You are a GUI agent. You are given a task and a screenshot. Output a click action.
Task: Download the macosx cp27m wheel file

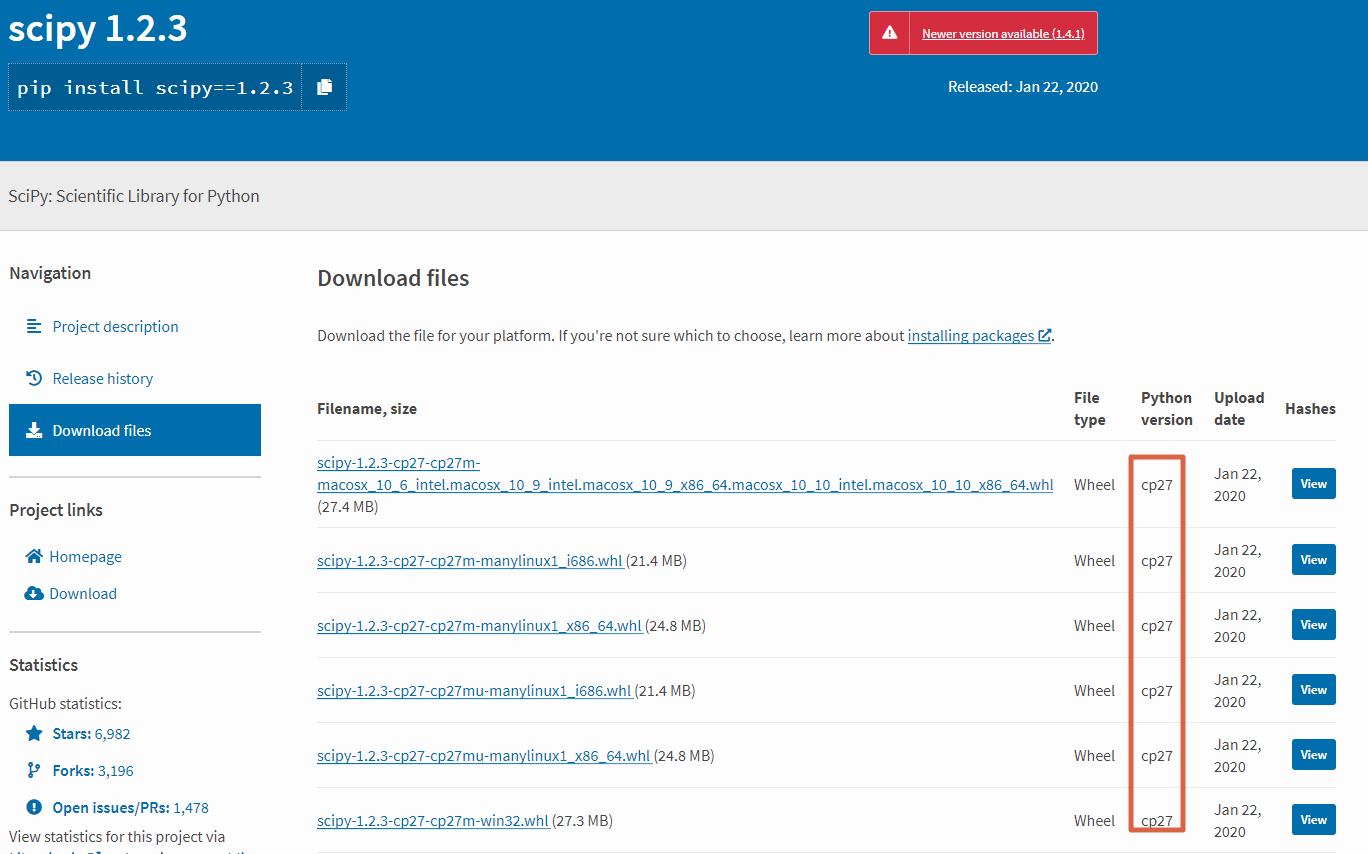685,474
